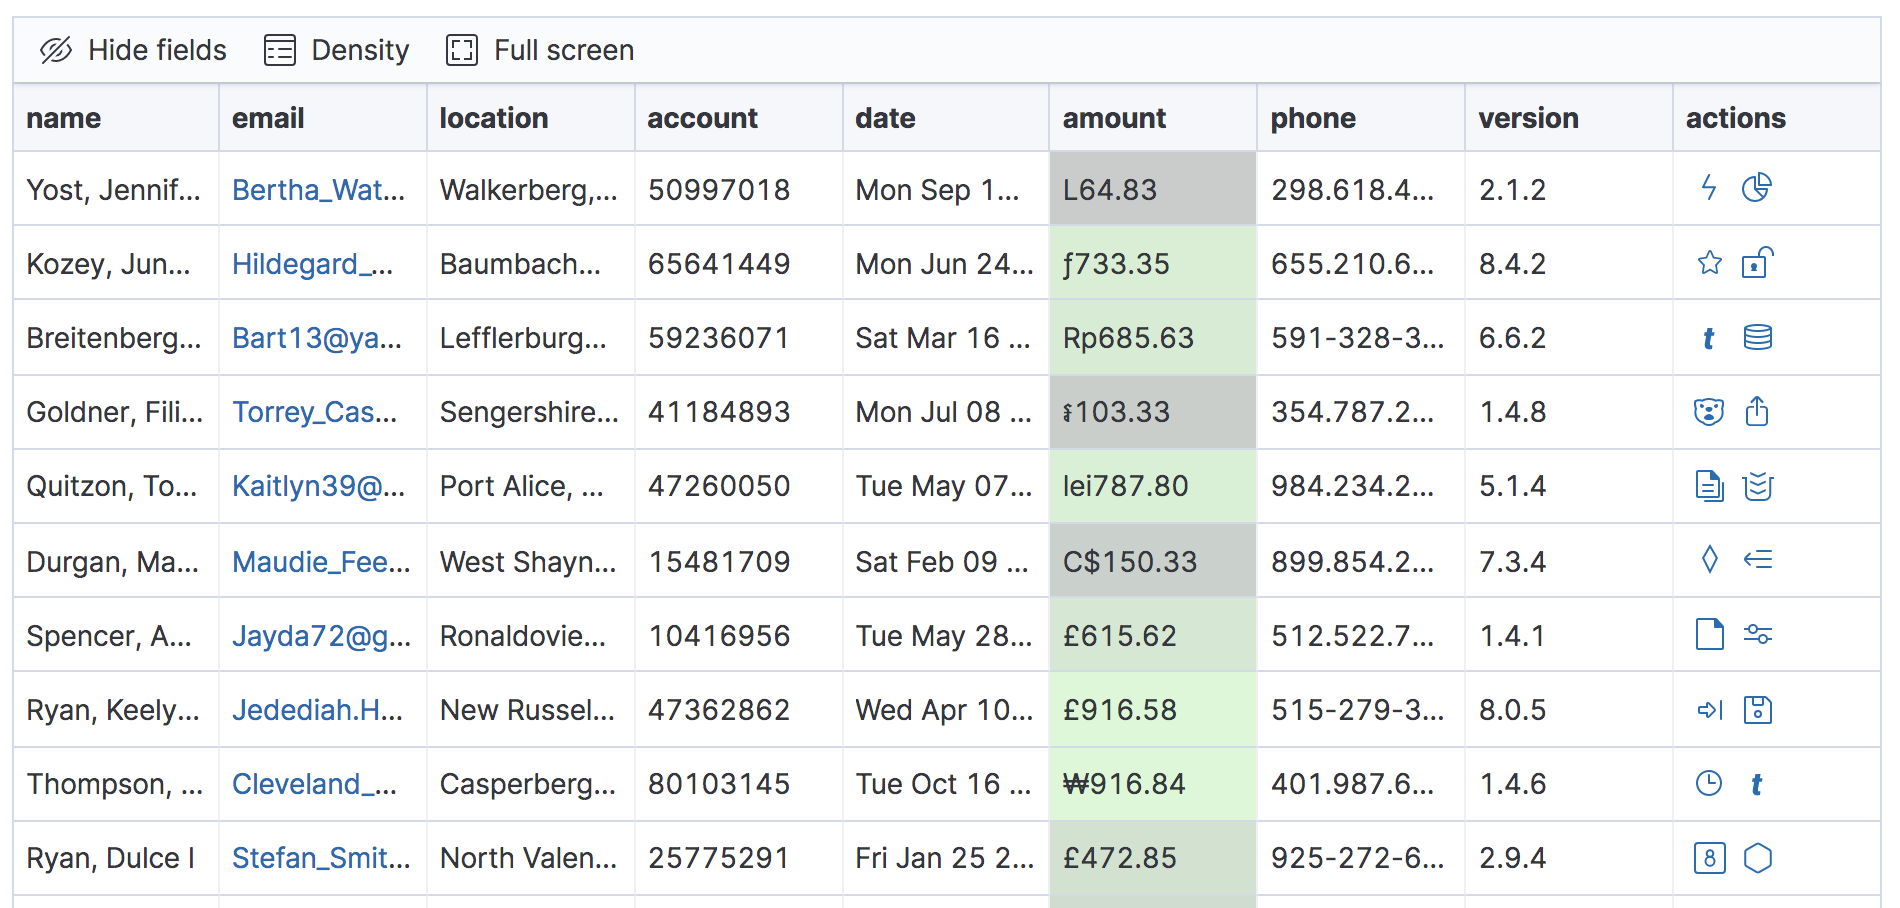Click the floppy disk save icon in Ryan, Keely row
The width and height of the screenshot is (1900, 908).
tap(1757, 710)
